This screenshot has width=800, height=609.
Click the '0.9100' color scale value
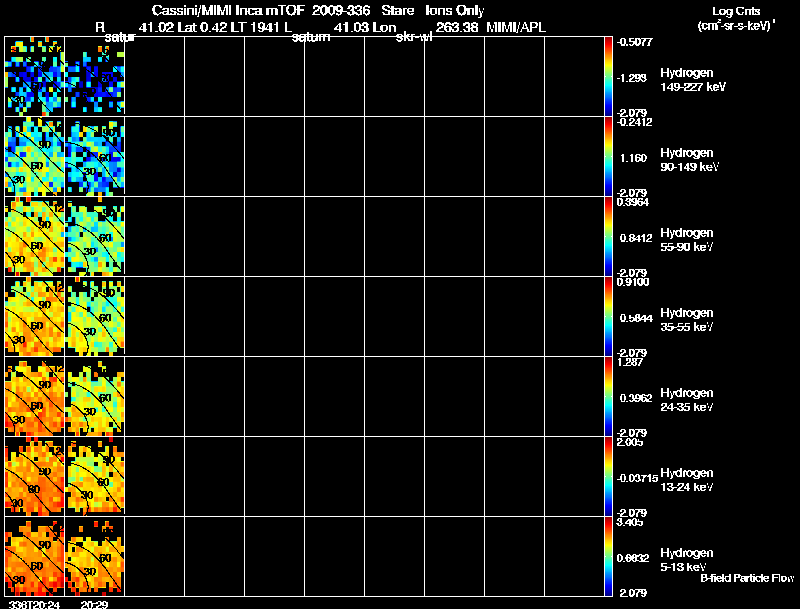point(633,283)
